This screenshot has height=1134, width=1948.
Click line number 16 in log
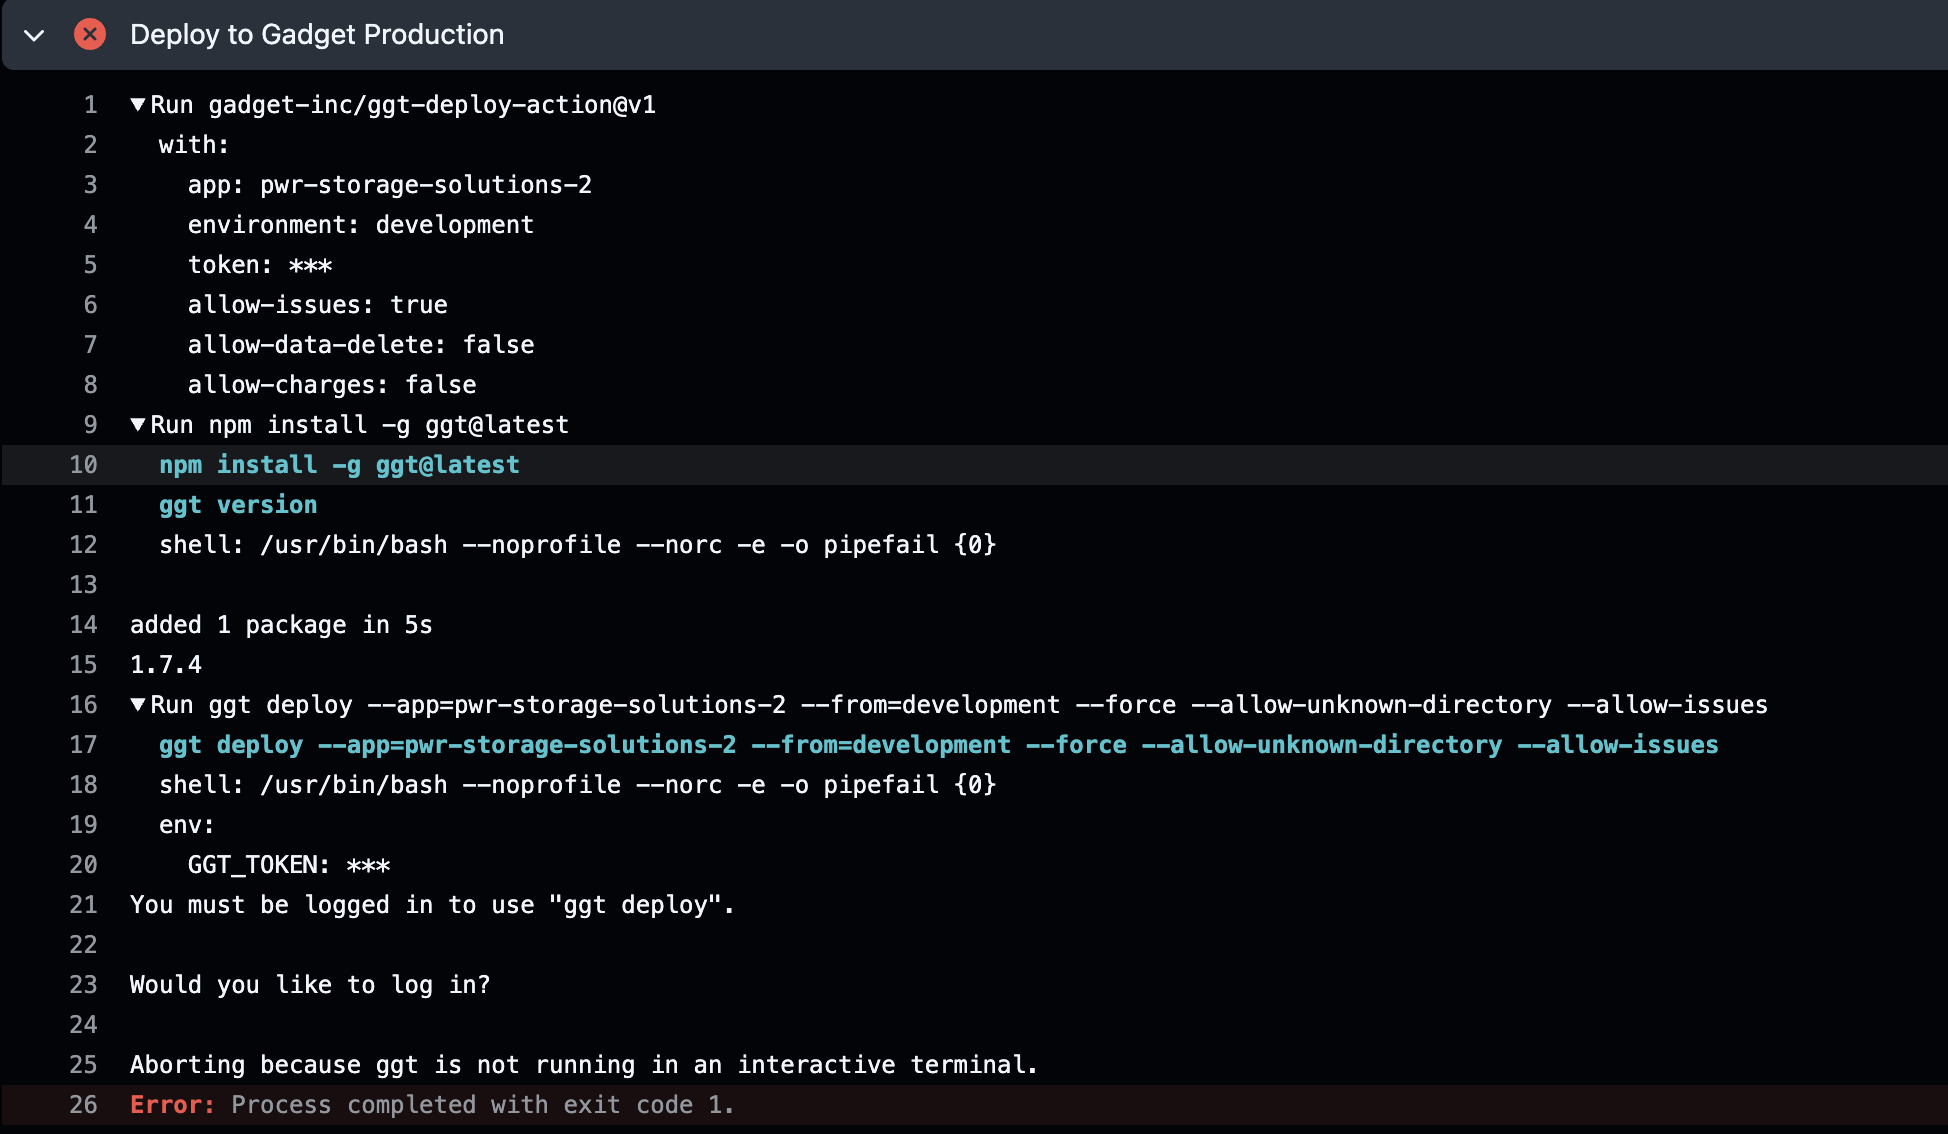coord(83,705)
